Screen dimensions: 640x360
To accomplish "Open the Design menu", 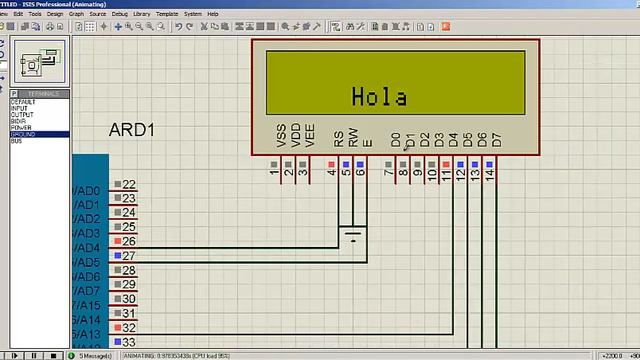I will click(x=55, y=14).
